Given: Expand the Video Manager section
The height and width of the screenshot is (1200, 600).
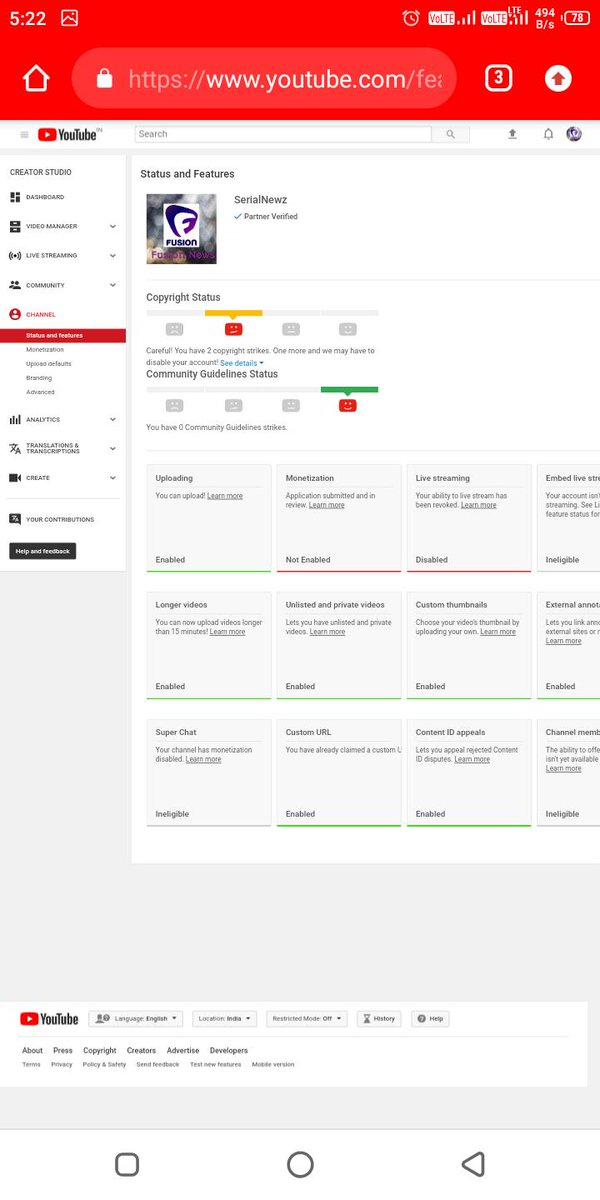Looking at the screenshot, I should tap(112, 227).
